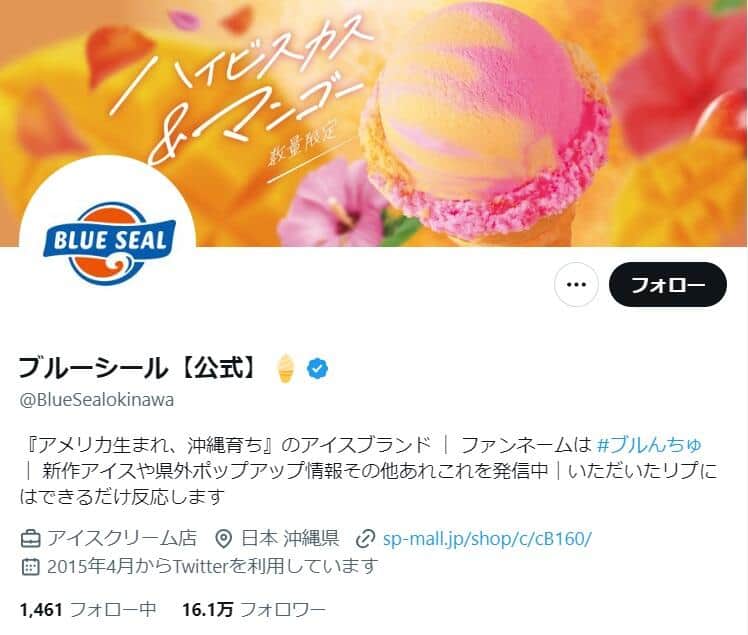
Task: Open the sp-mall.jp/shop/c/cB160/ link
Action: (487, 539)
